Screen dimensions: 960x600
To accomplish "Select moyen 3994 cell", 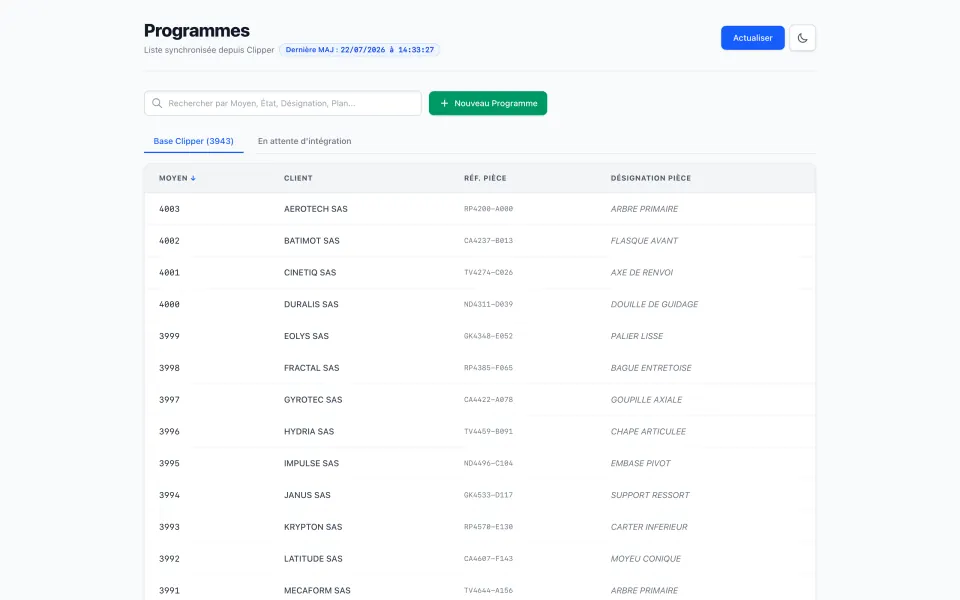I will 170,495.
